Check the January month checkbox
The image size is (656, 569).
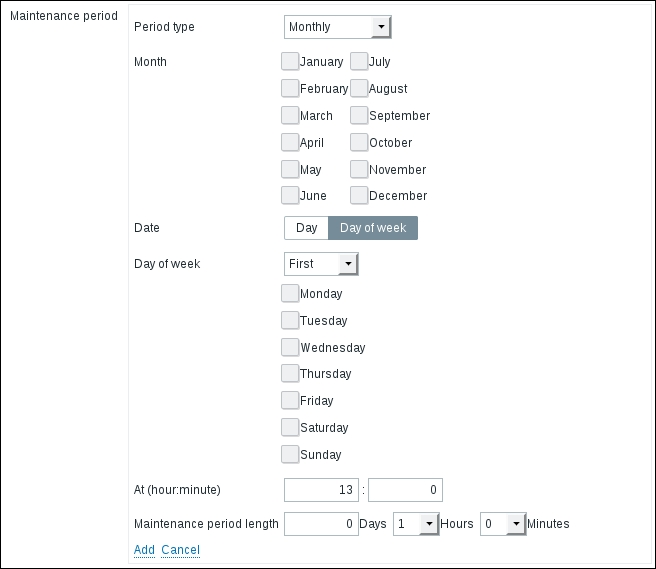tap(290, 62)
